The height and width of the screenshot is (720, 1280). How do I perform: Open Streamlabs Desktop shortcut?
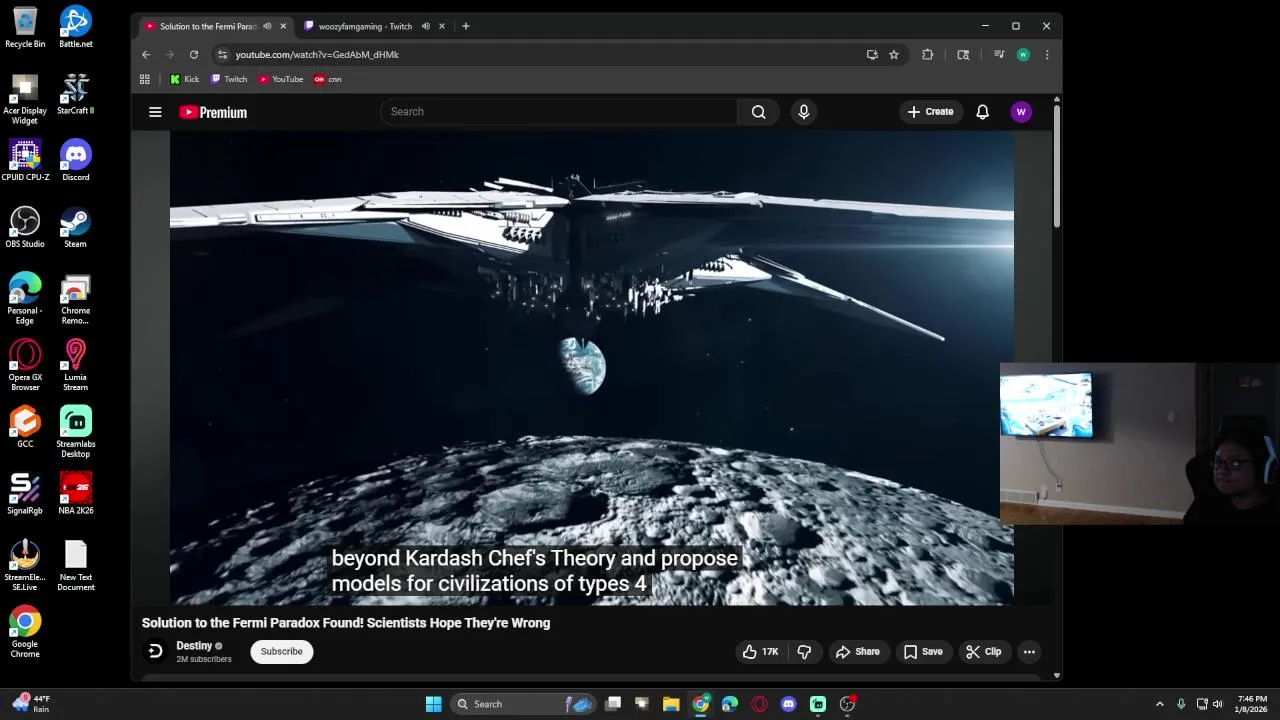pyautogui.click(x=76, y=432)
